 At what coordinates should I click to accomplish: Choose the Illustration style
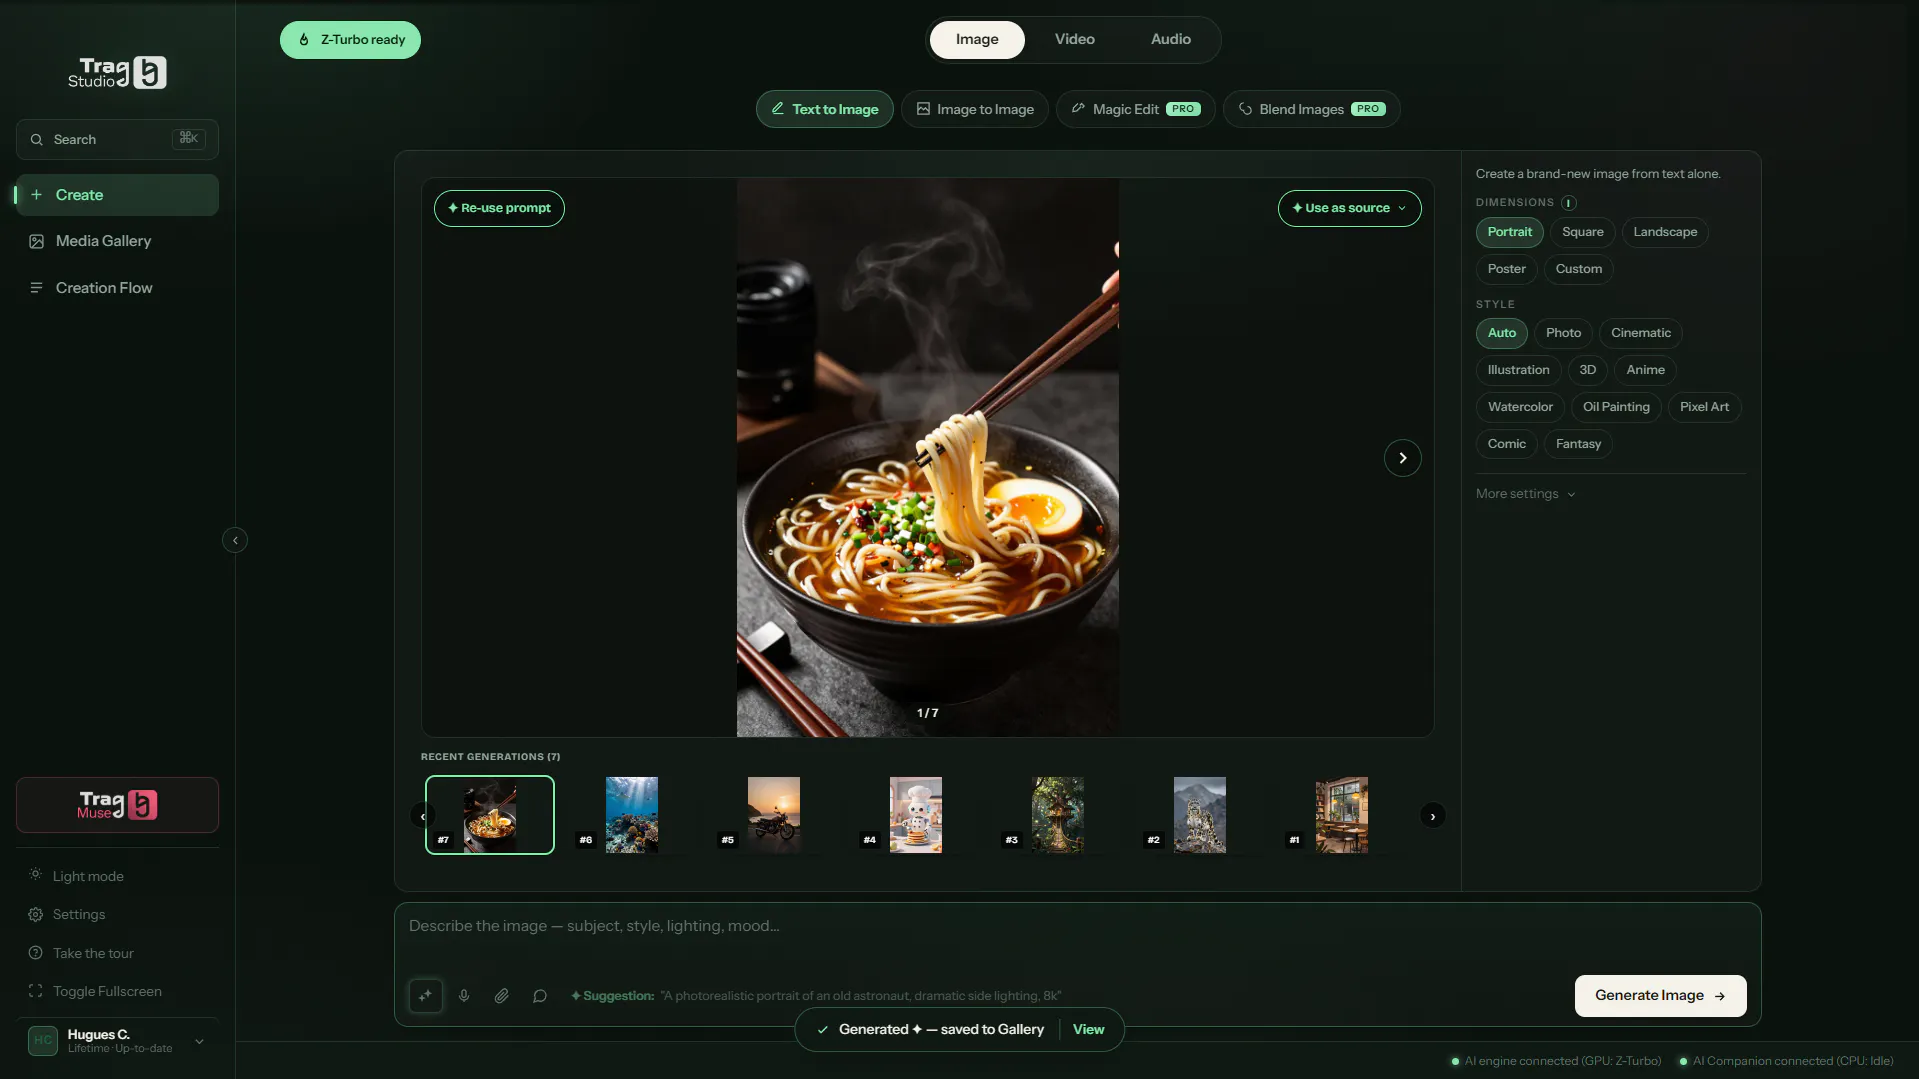[1519, 370]
